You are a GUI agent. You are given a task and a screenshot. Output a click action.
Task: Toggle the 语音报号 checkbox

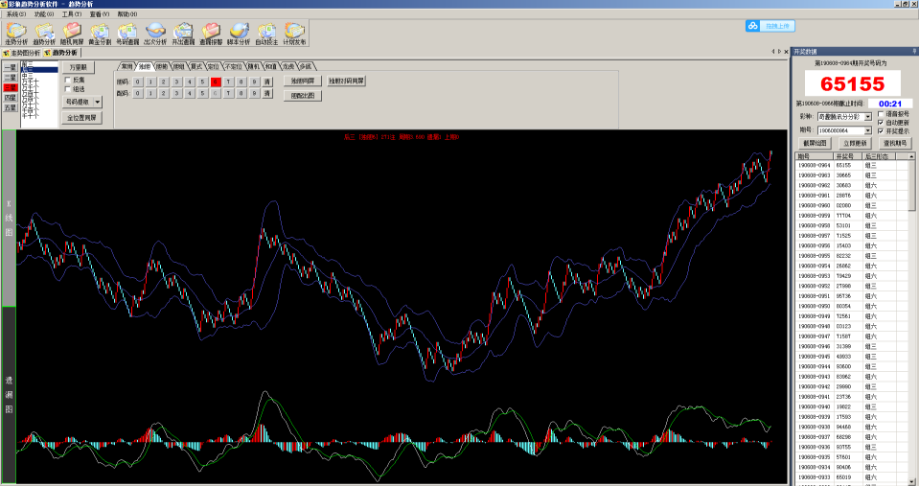tap(880, 114)
